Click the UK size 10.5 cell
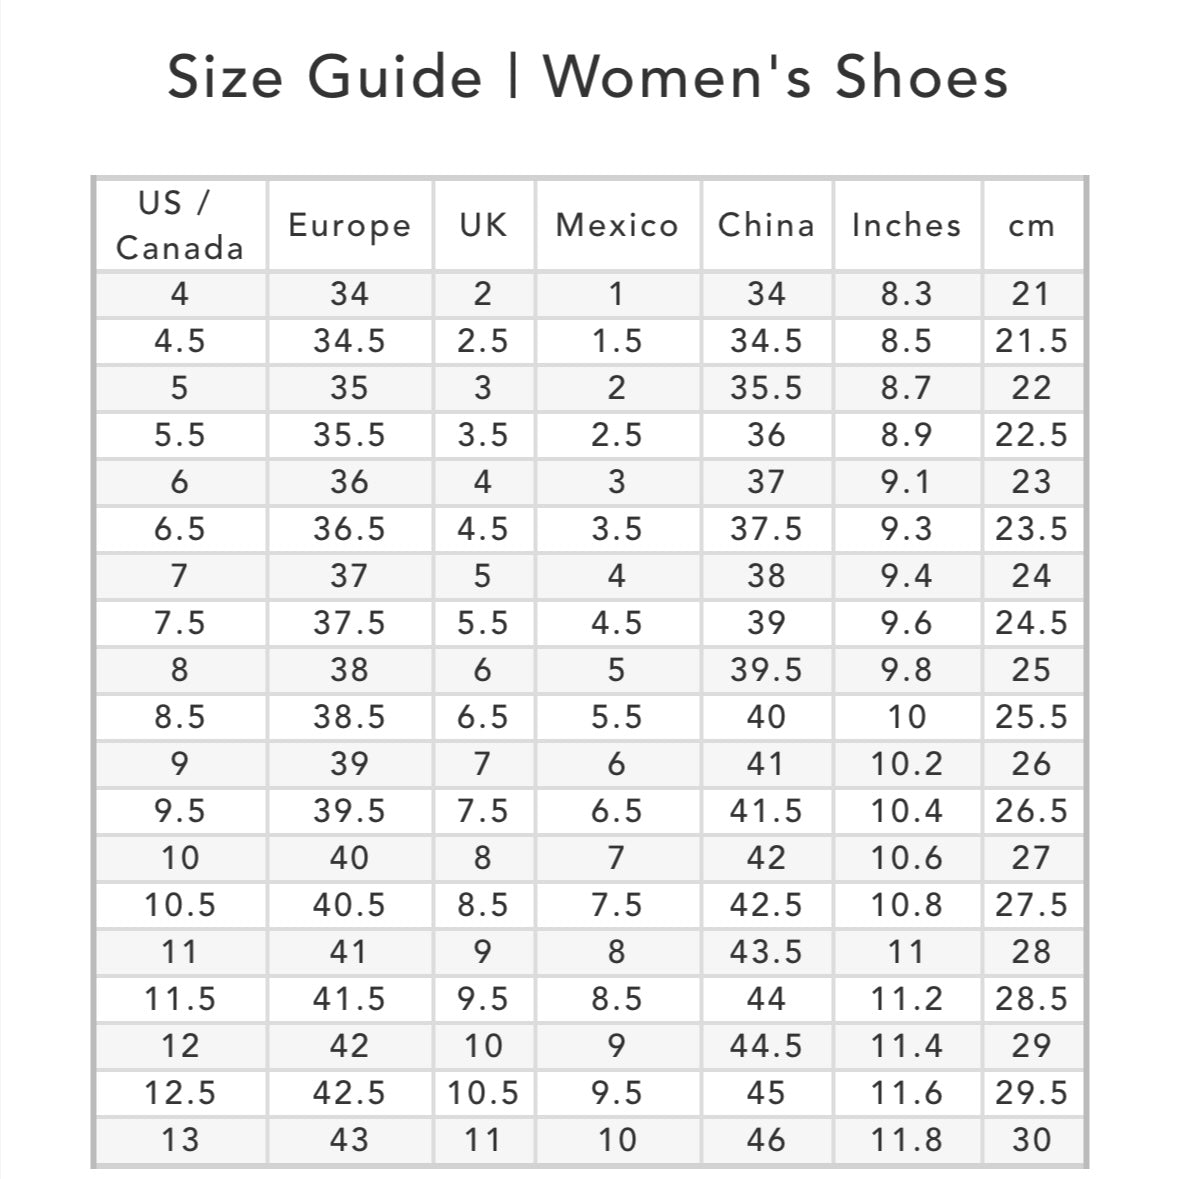The height and width of the screenshot is (1179, 1179). pyautogui.click(x=483, y=1093)
